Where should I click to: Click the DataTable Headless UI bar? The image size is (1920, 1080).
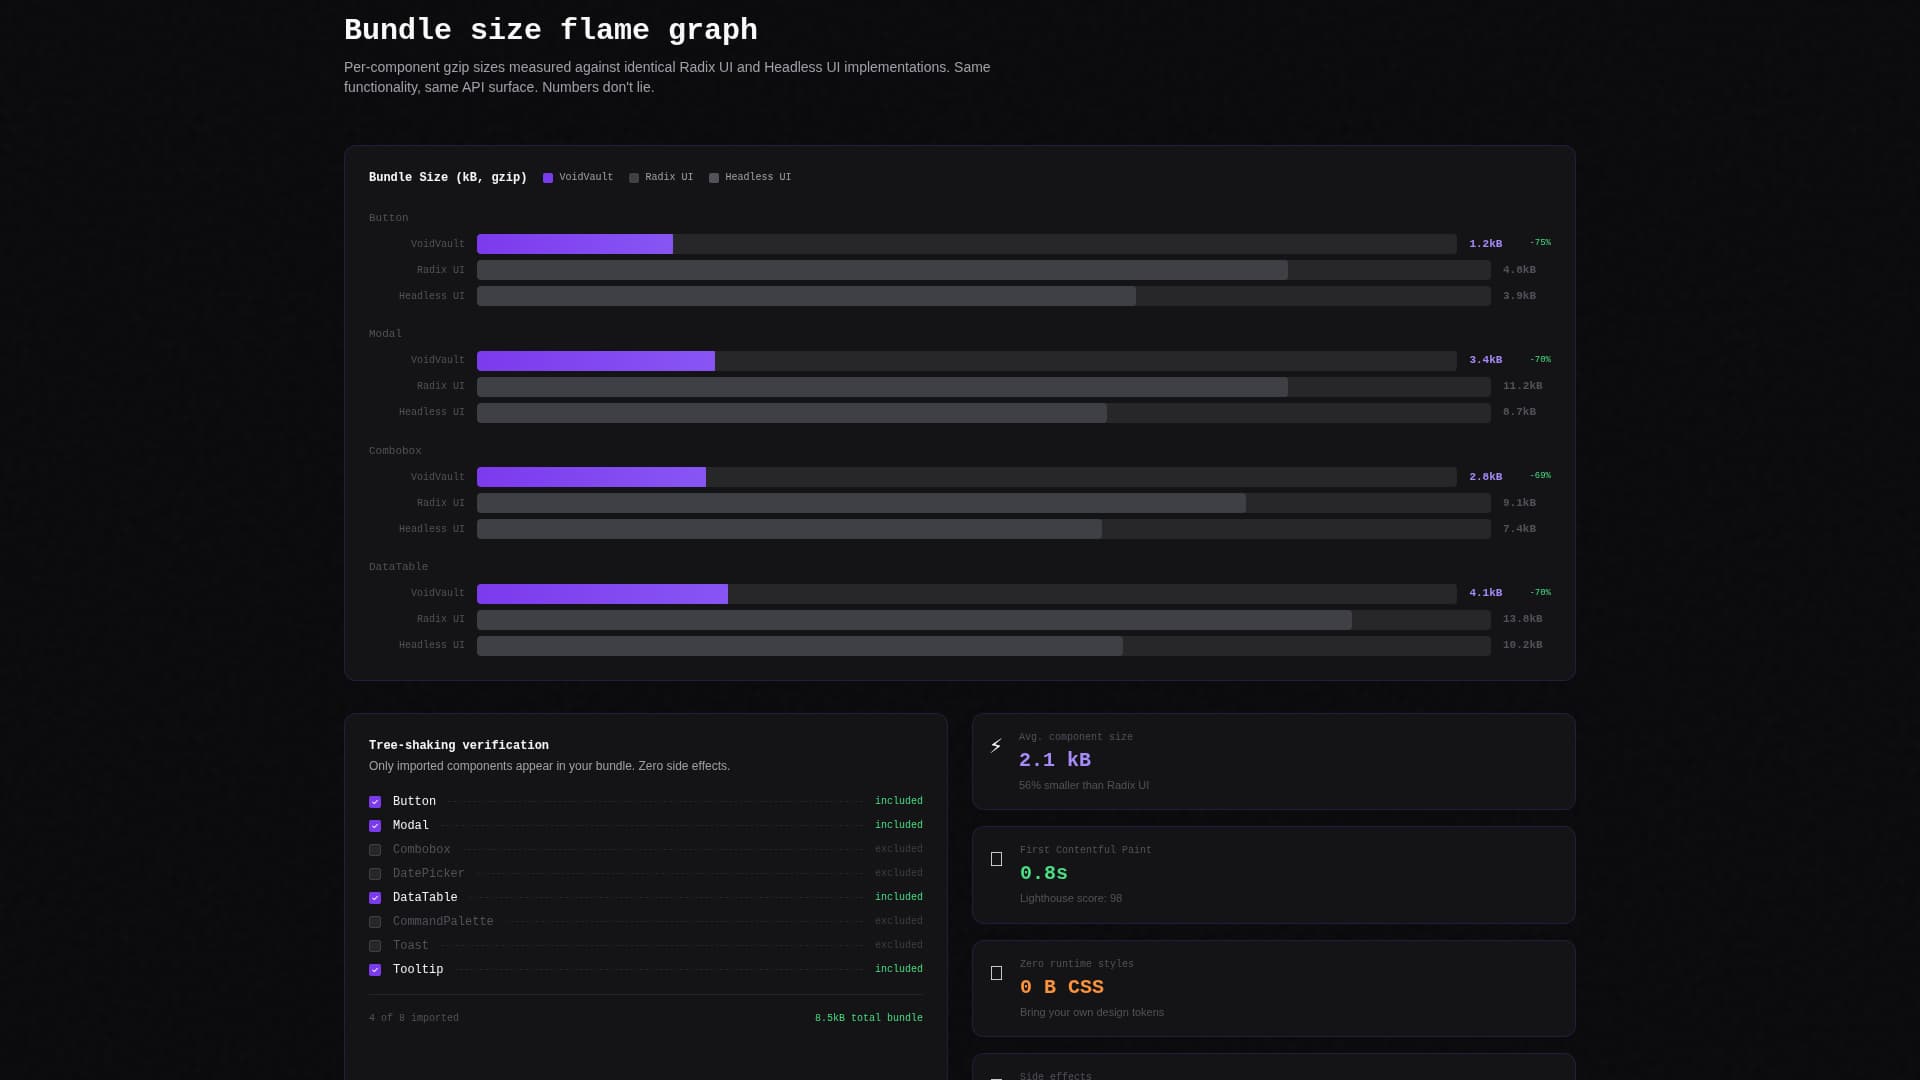(800, 646)
